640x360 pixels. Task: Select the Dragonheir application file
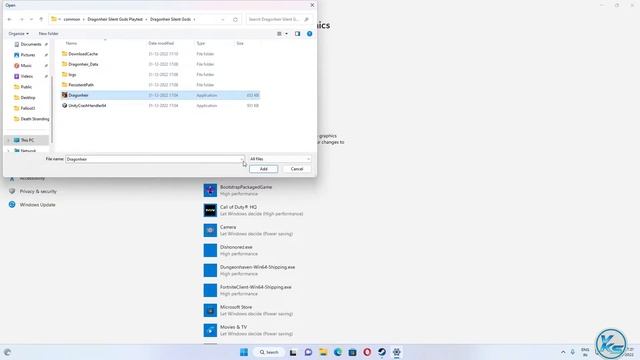tap(160, 95)
